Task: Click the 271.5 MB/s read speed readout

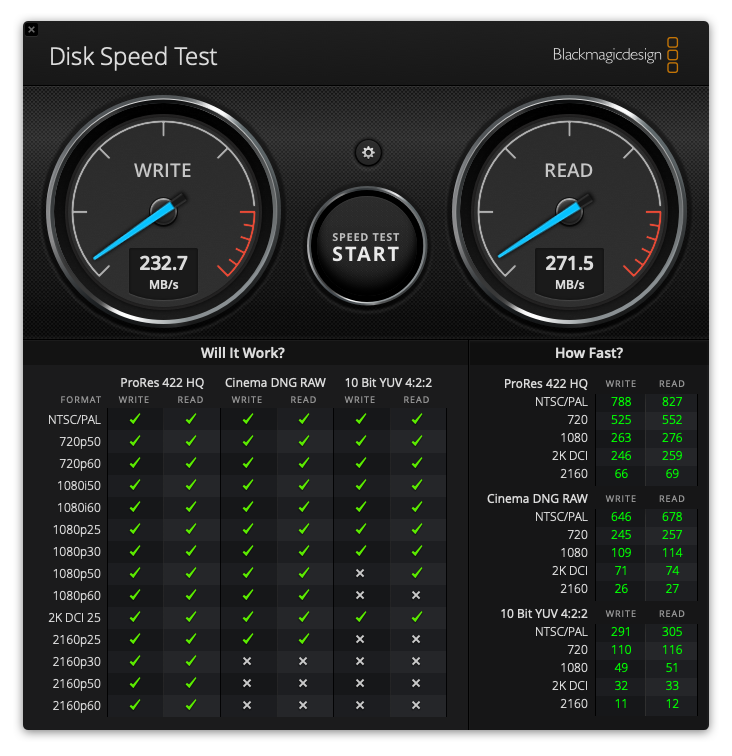Action: pyautogui.click(x=569, y=271)
